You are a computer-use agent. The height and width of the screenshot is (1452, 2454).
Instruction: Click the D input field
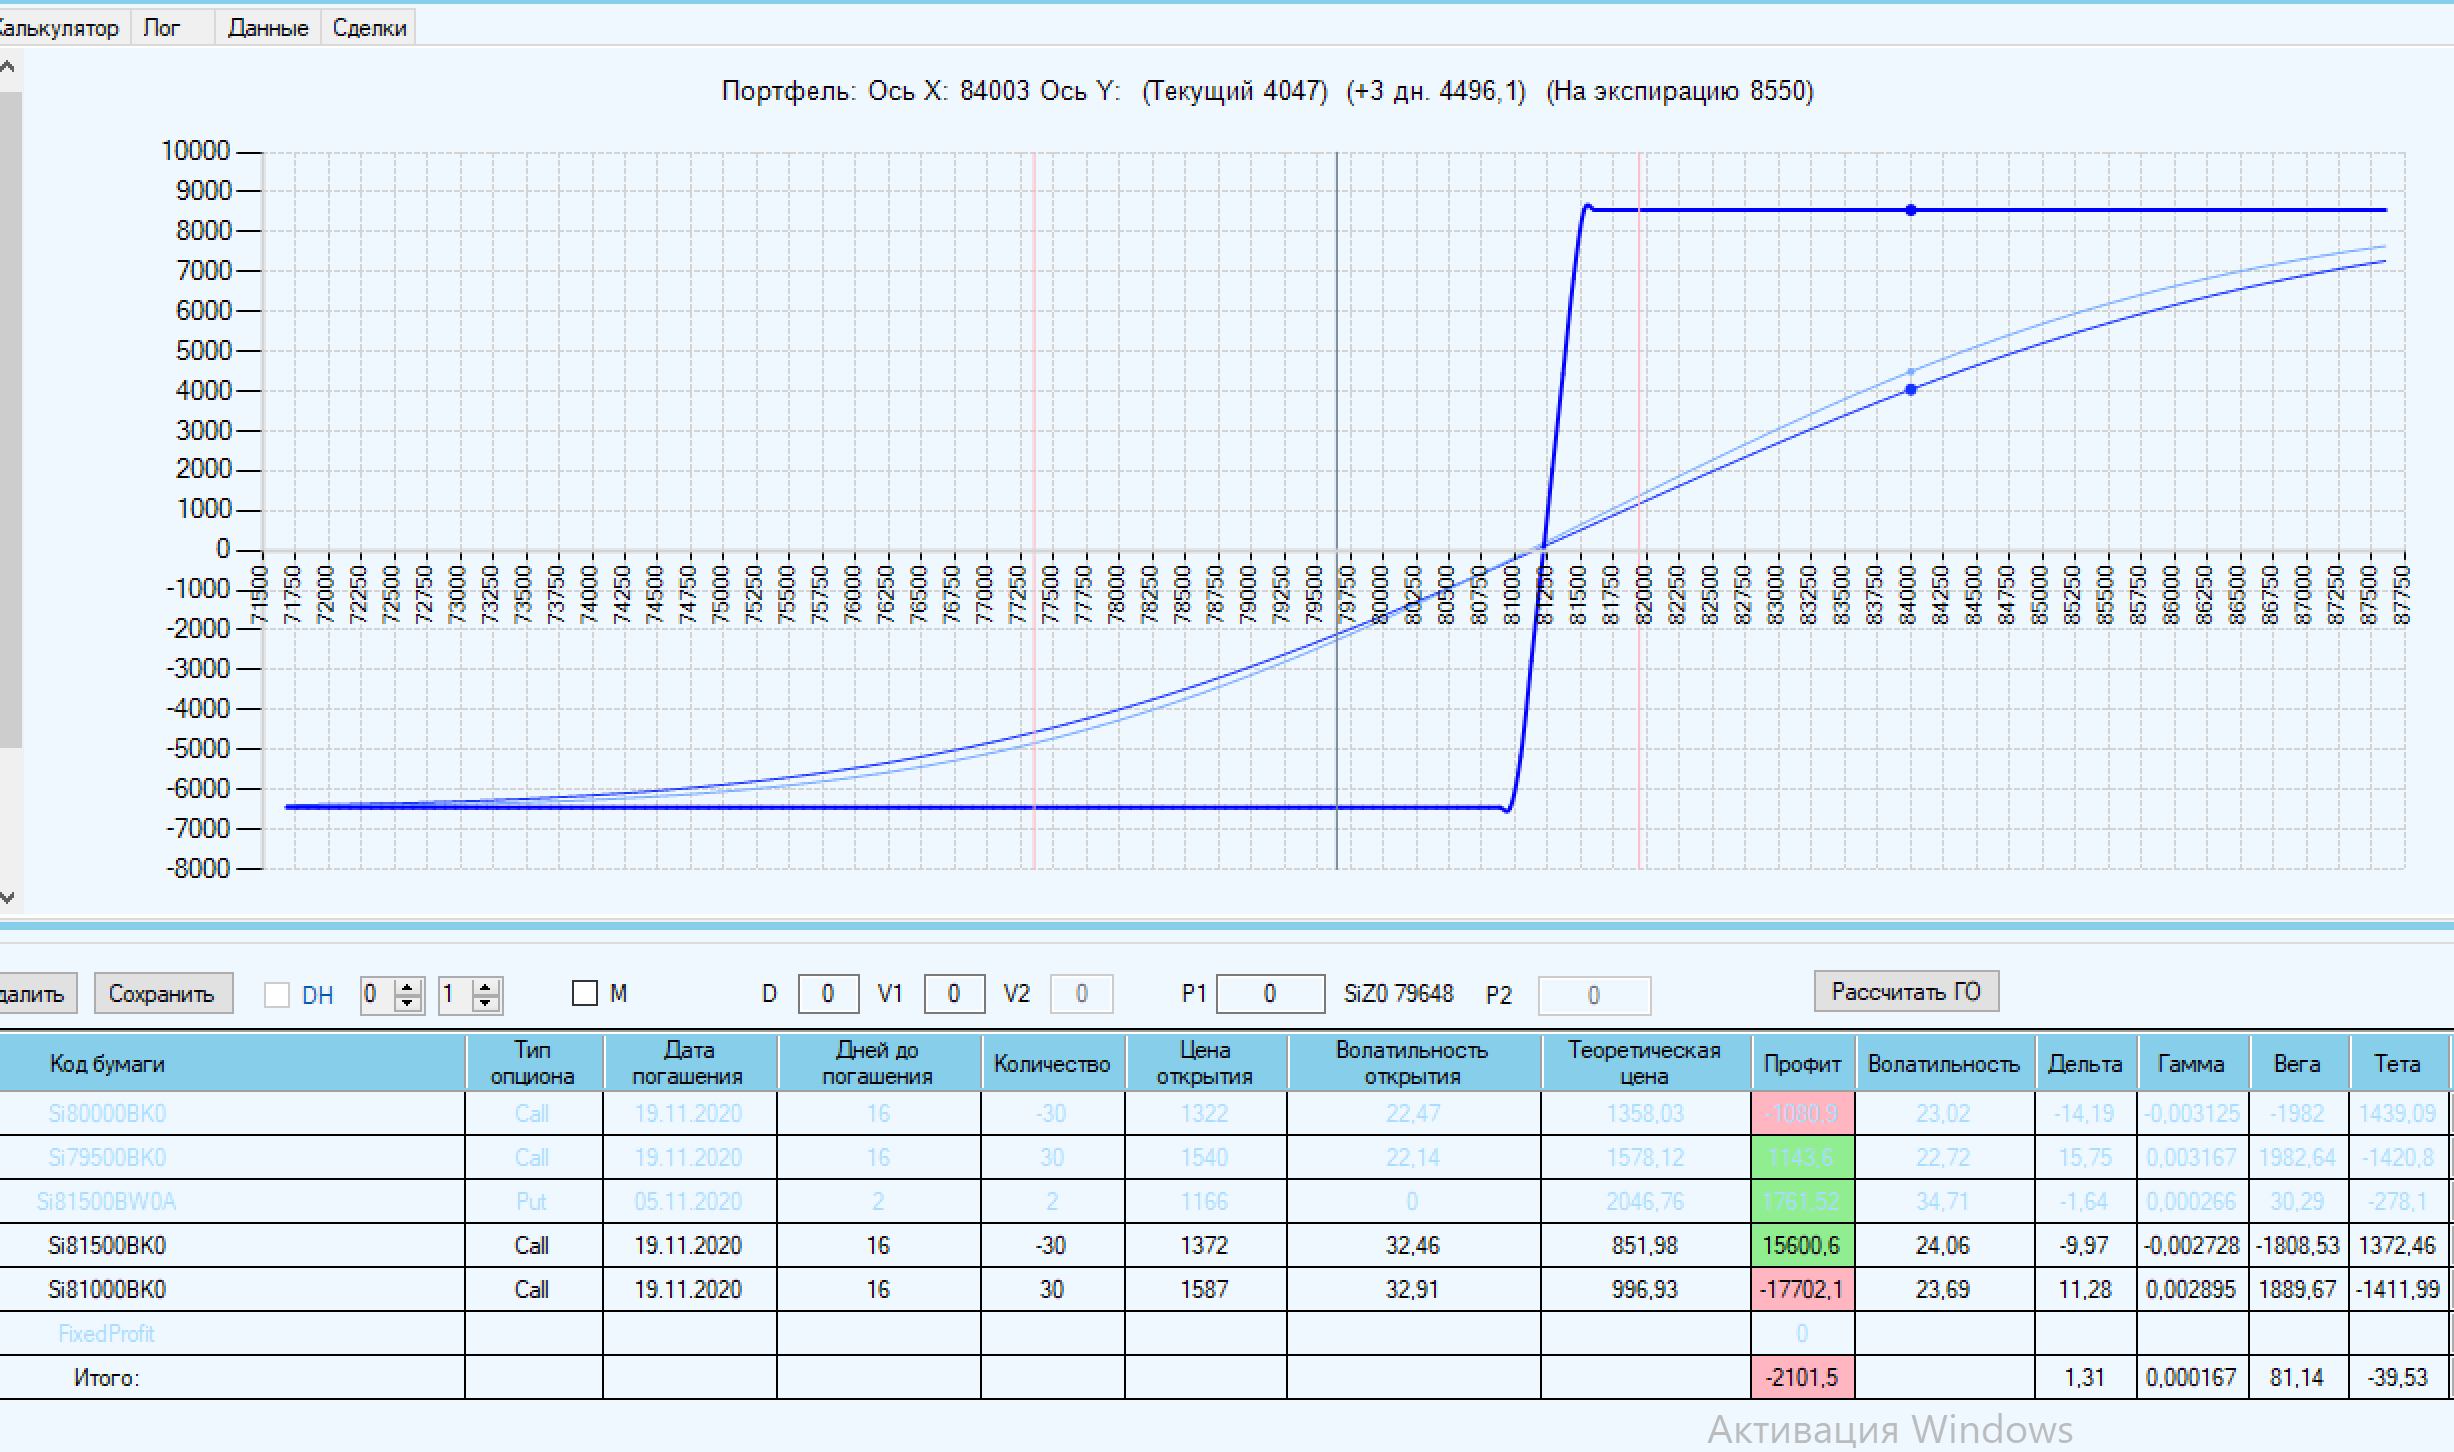coord(827,994)
